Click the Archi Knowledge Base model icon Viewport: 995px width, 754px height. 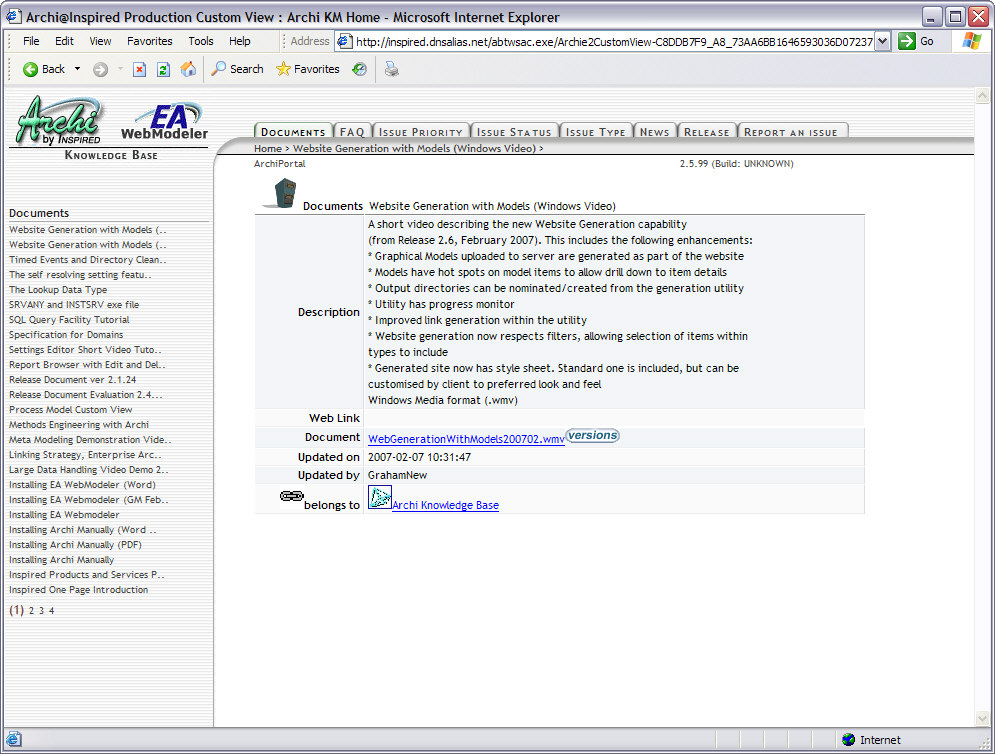tap(378, 496)
